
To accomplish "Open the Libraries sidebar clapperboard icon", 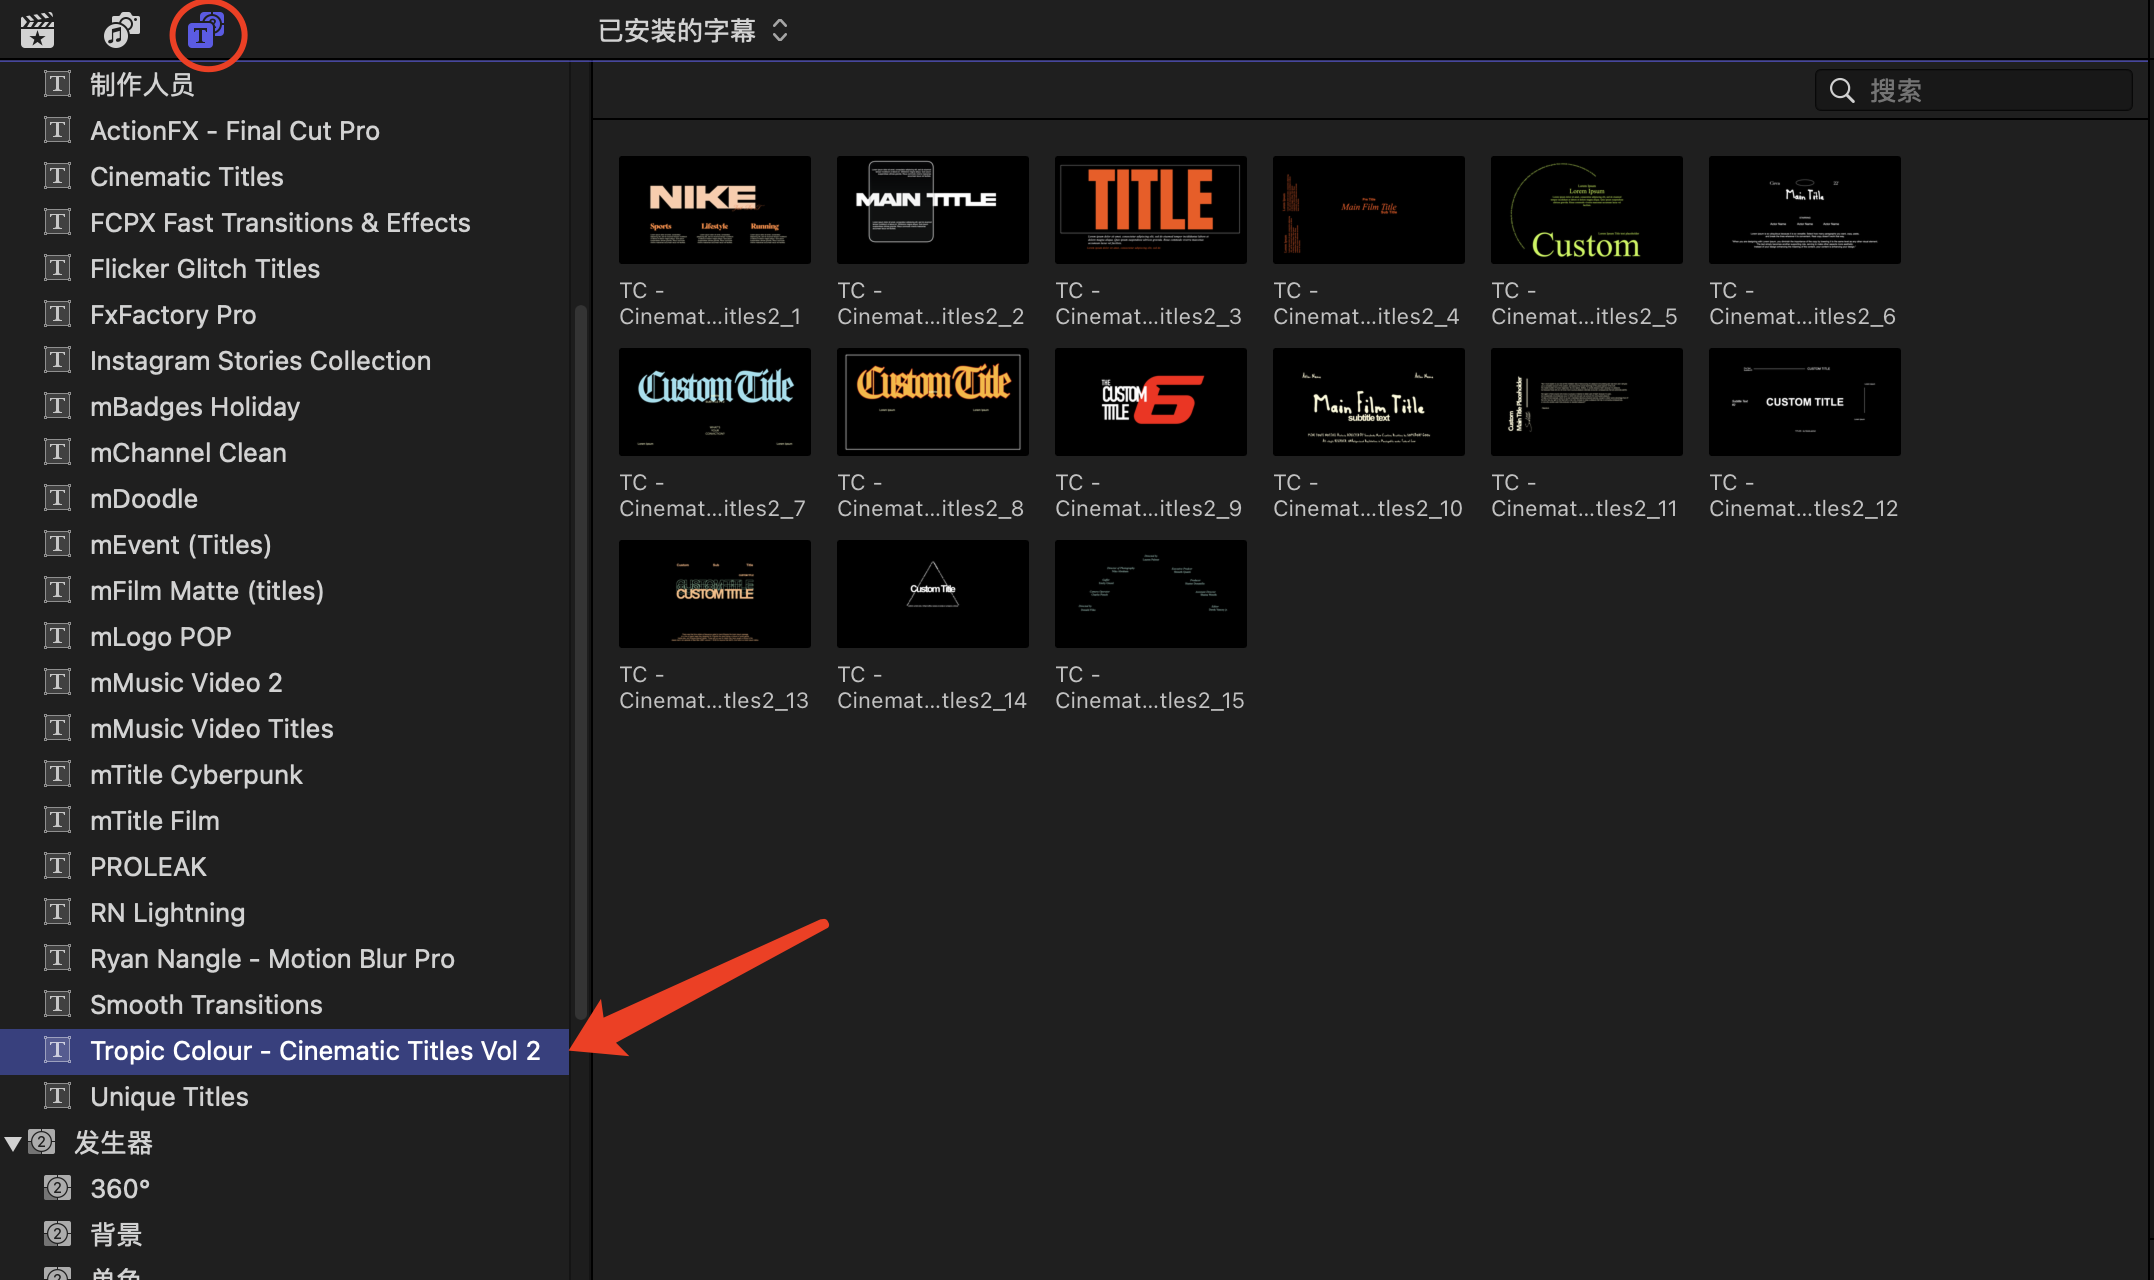I will click(37, 31).
